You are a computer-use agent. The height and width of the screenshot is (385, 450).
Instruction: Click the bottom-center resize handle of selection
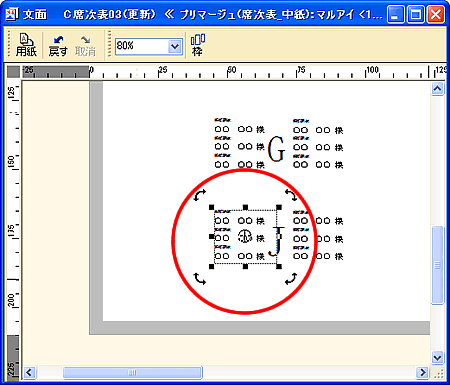pos(245,266)
